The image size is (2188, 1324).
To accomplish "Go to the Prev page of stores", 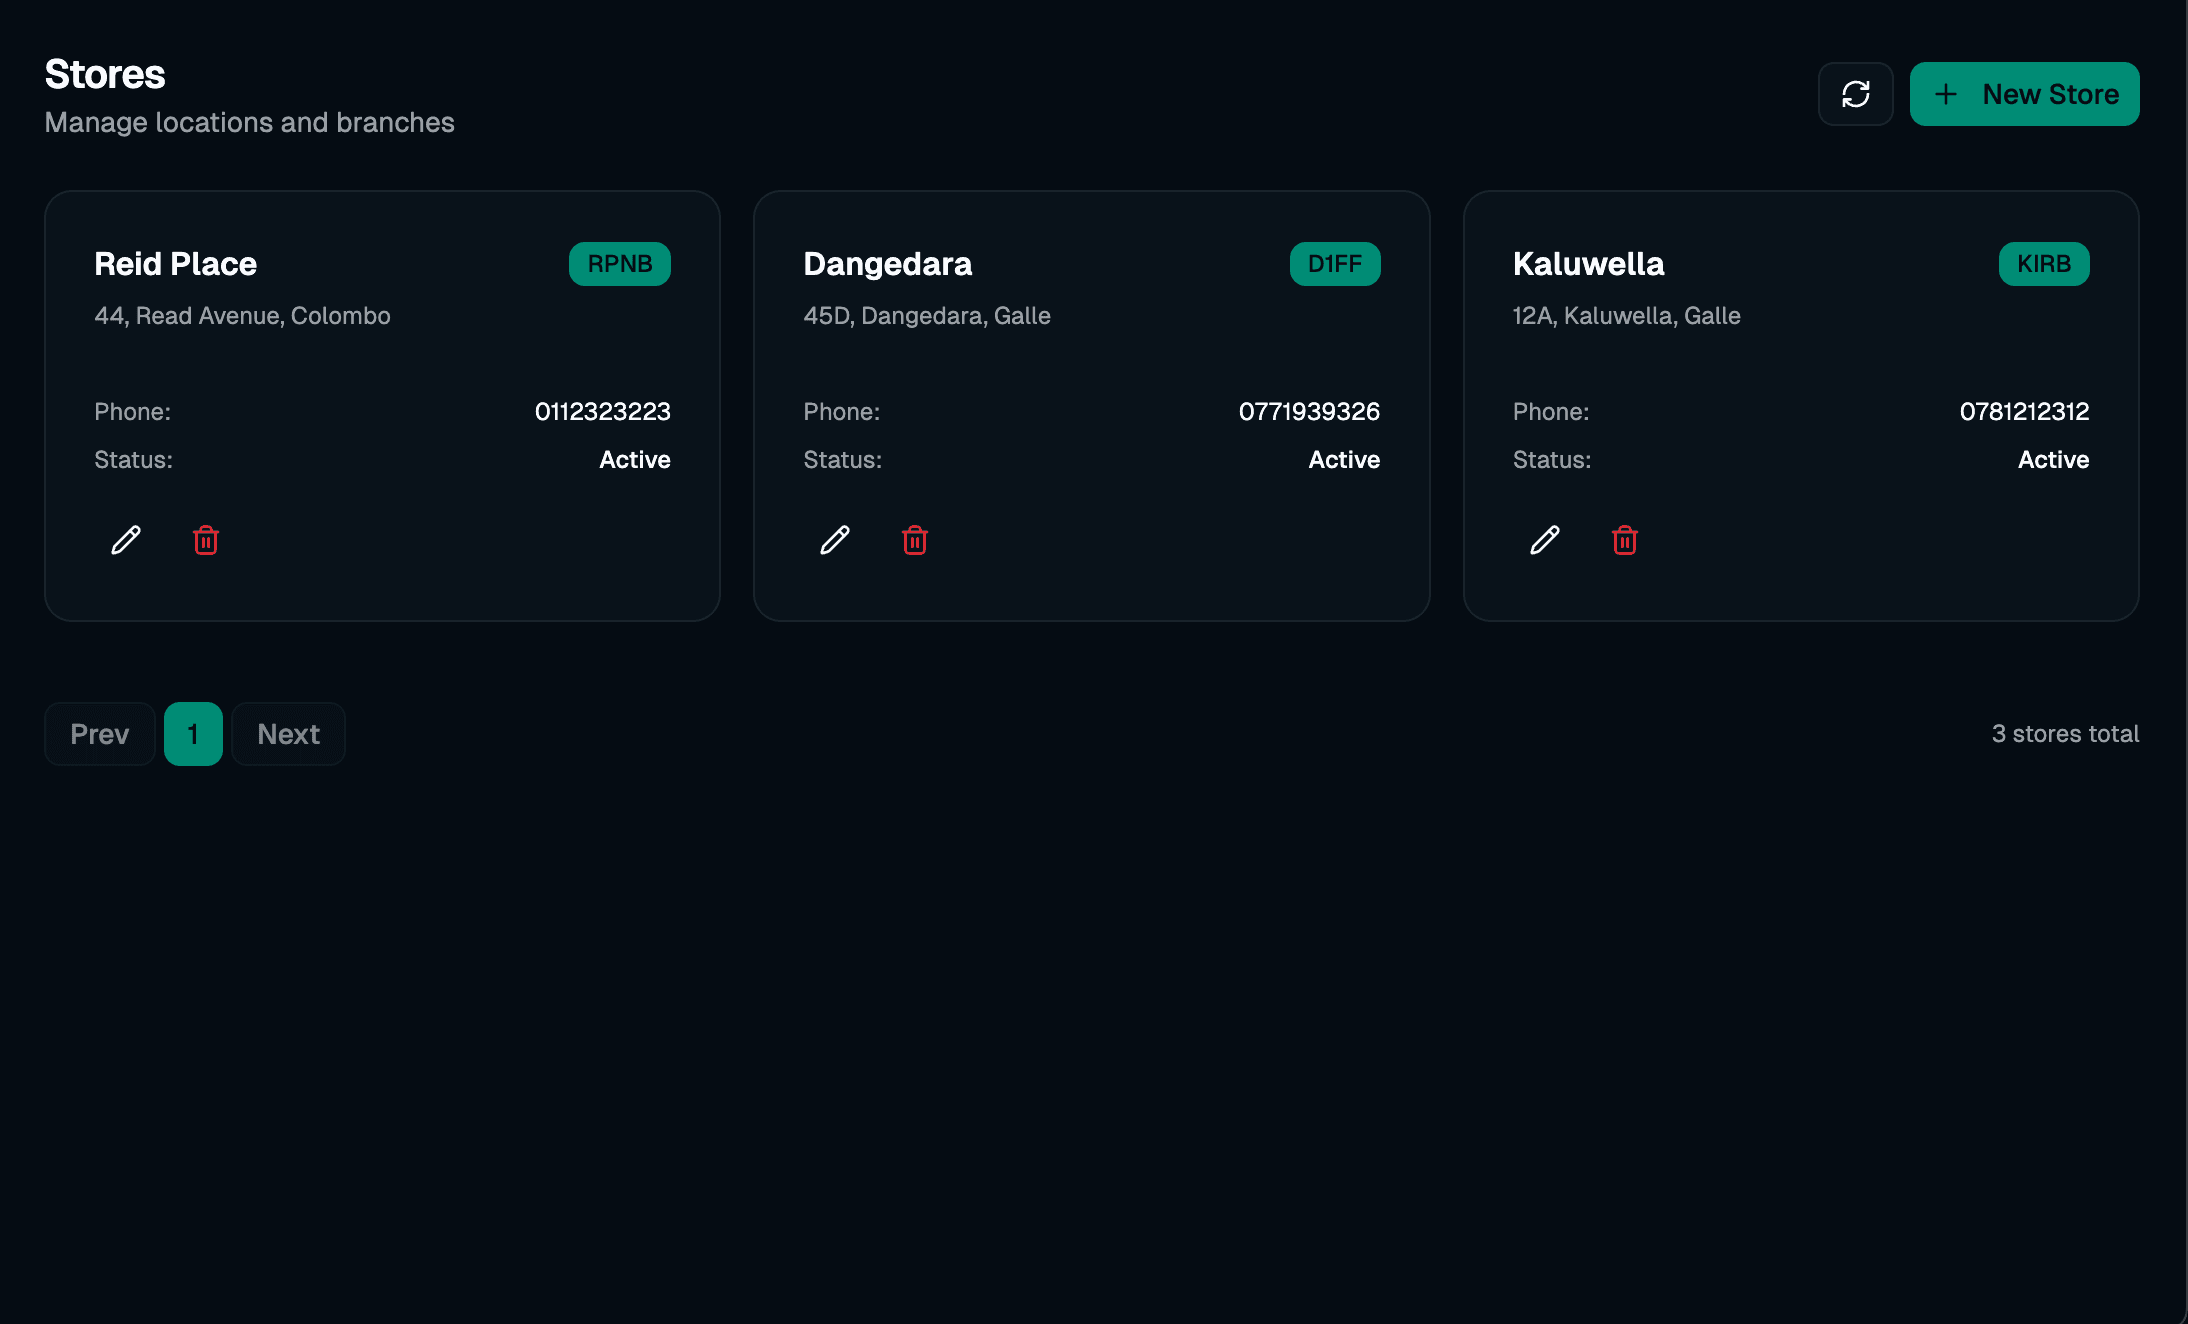I will click(x=99, y=733).
